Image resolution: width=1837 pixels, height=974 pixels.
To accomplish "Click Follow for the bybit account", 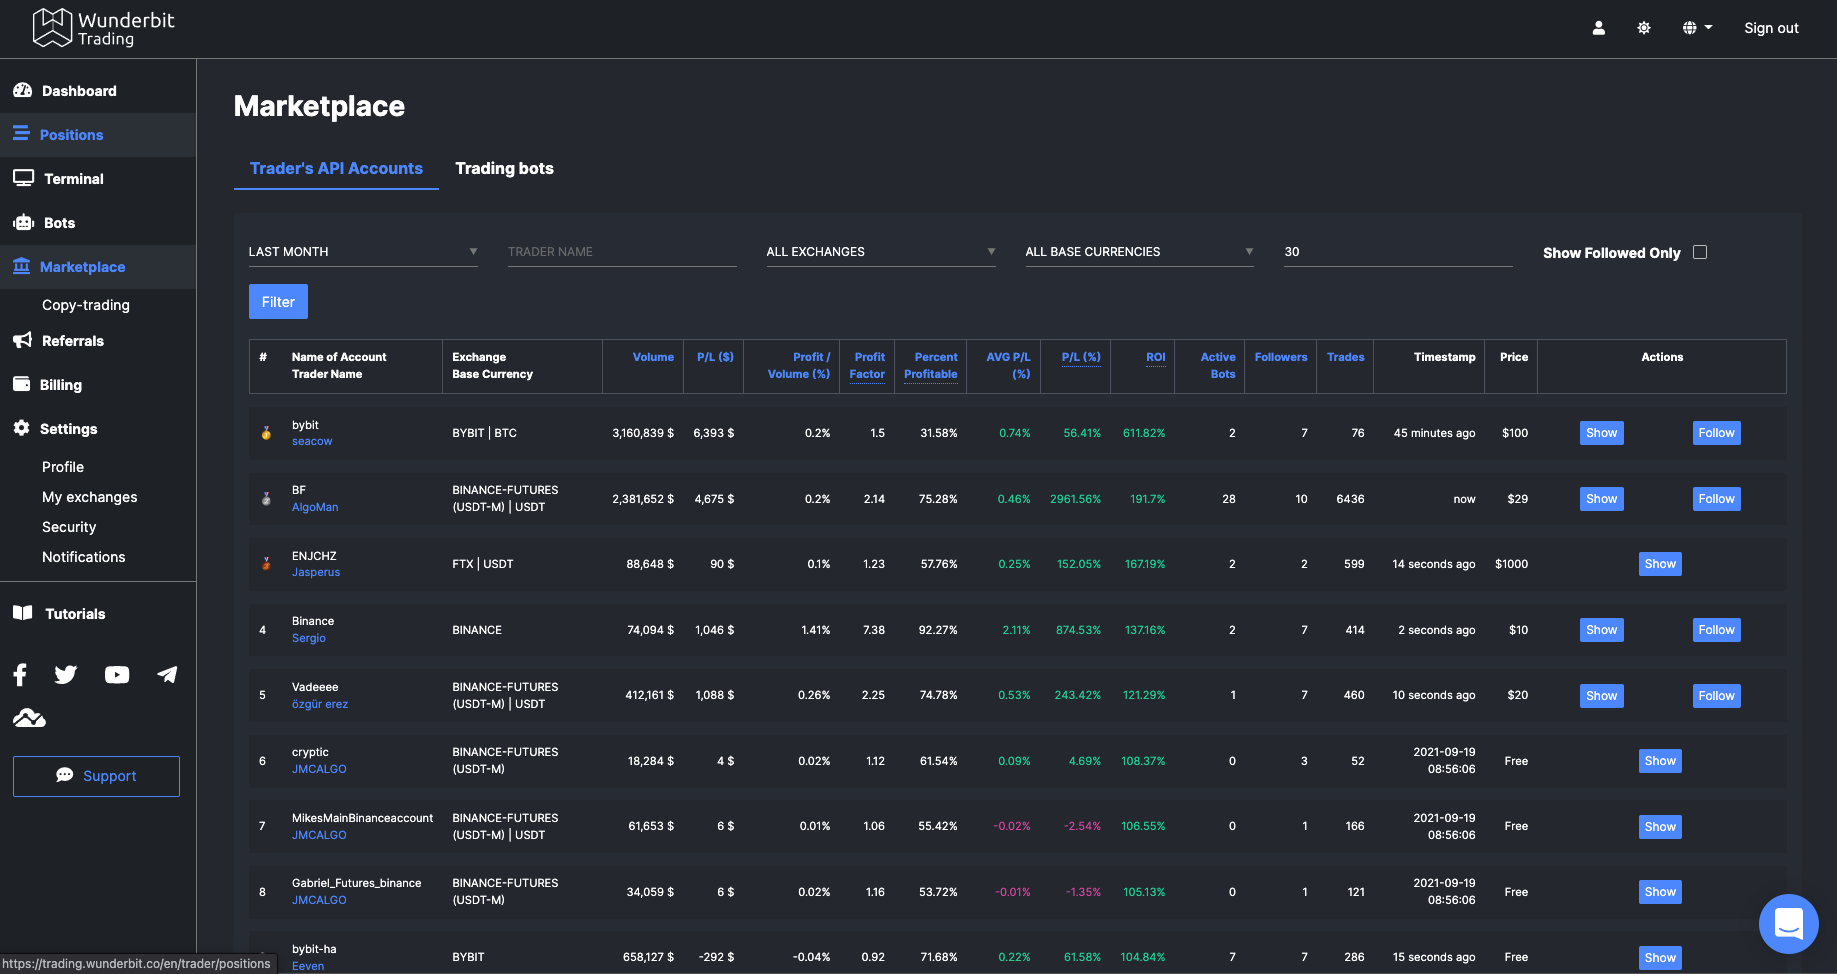I will (x=1716, y=433).
